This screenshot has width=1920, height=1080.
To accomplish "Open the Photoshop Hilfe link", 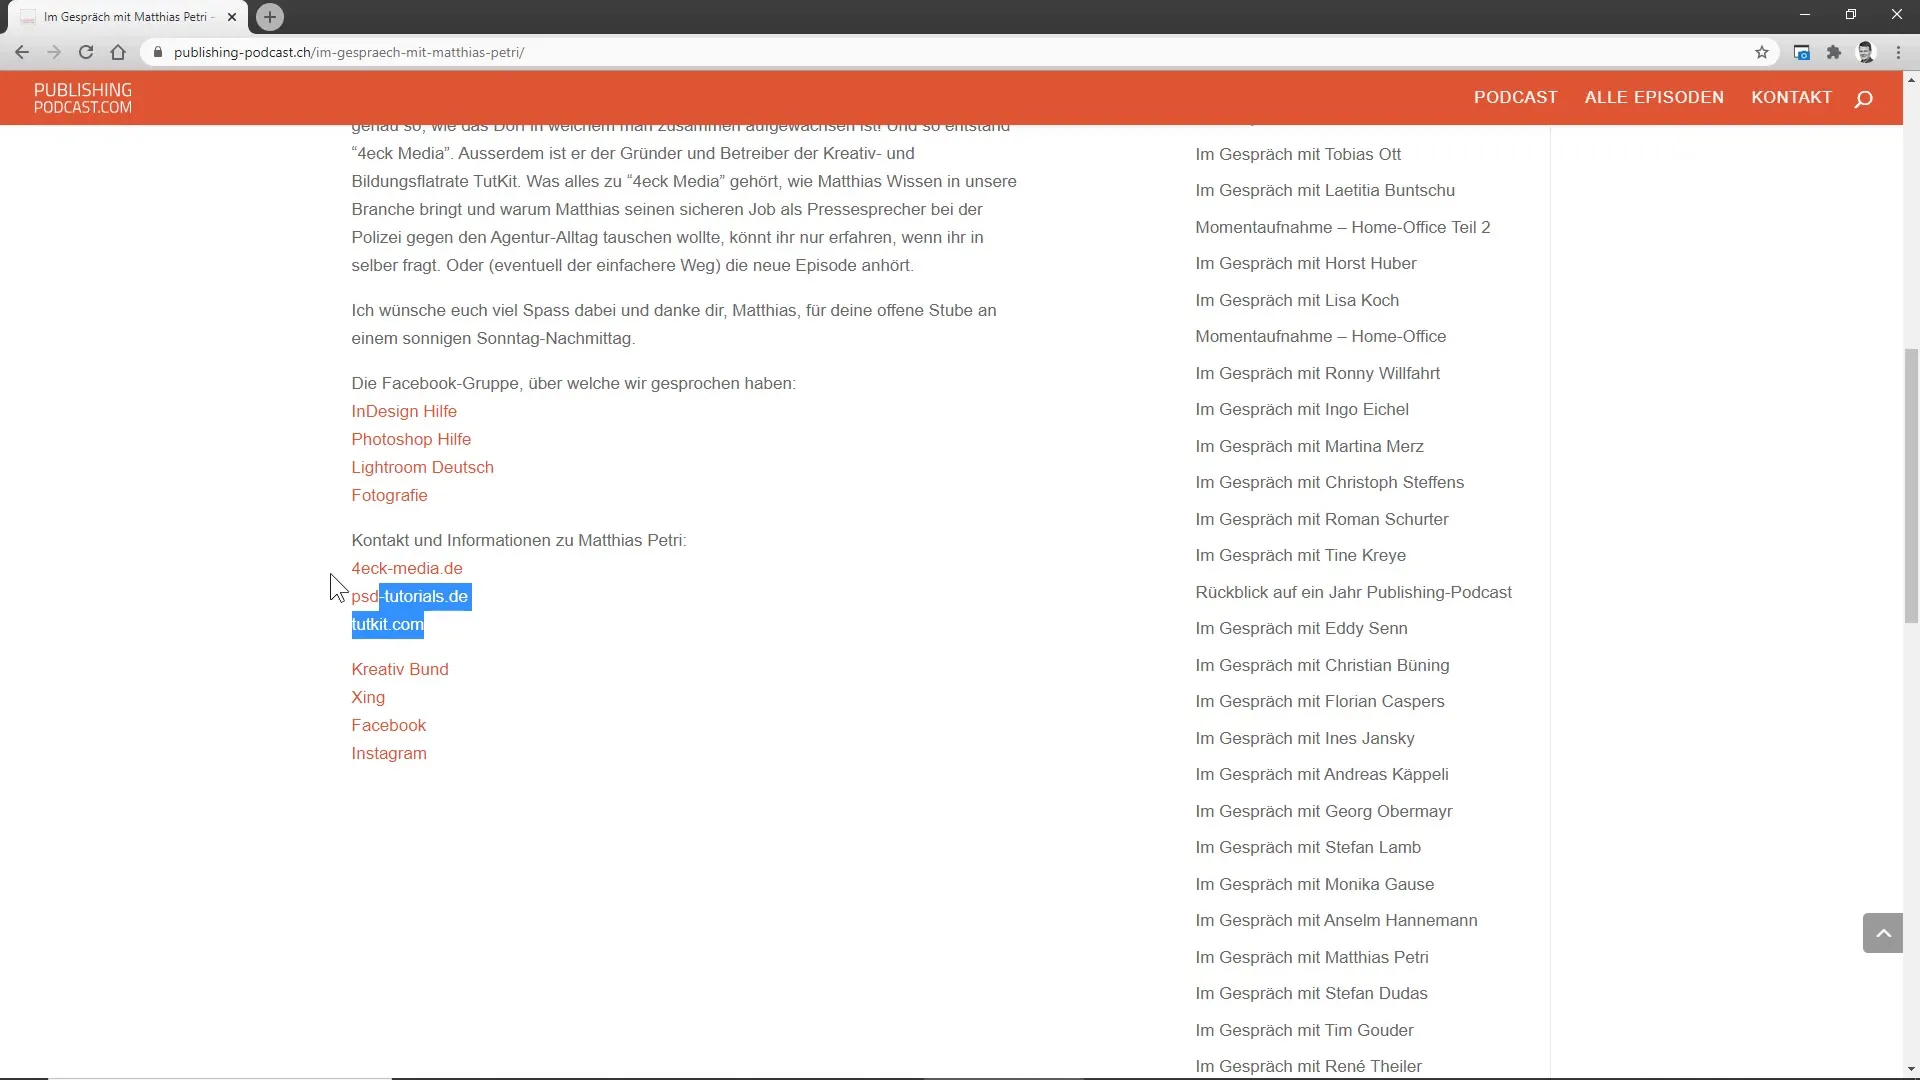I will [x=411, y=439].
